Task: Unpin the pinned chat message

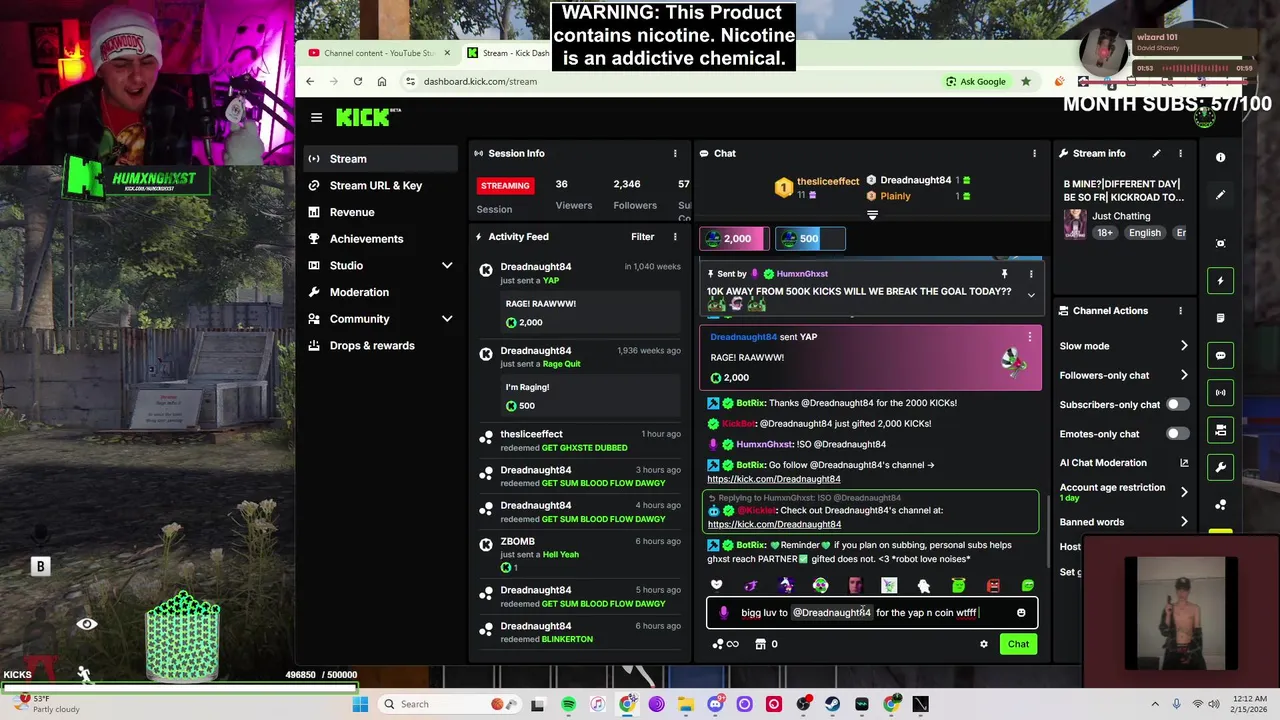Action: click(x=1004, y=274)
